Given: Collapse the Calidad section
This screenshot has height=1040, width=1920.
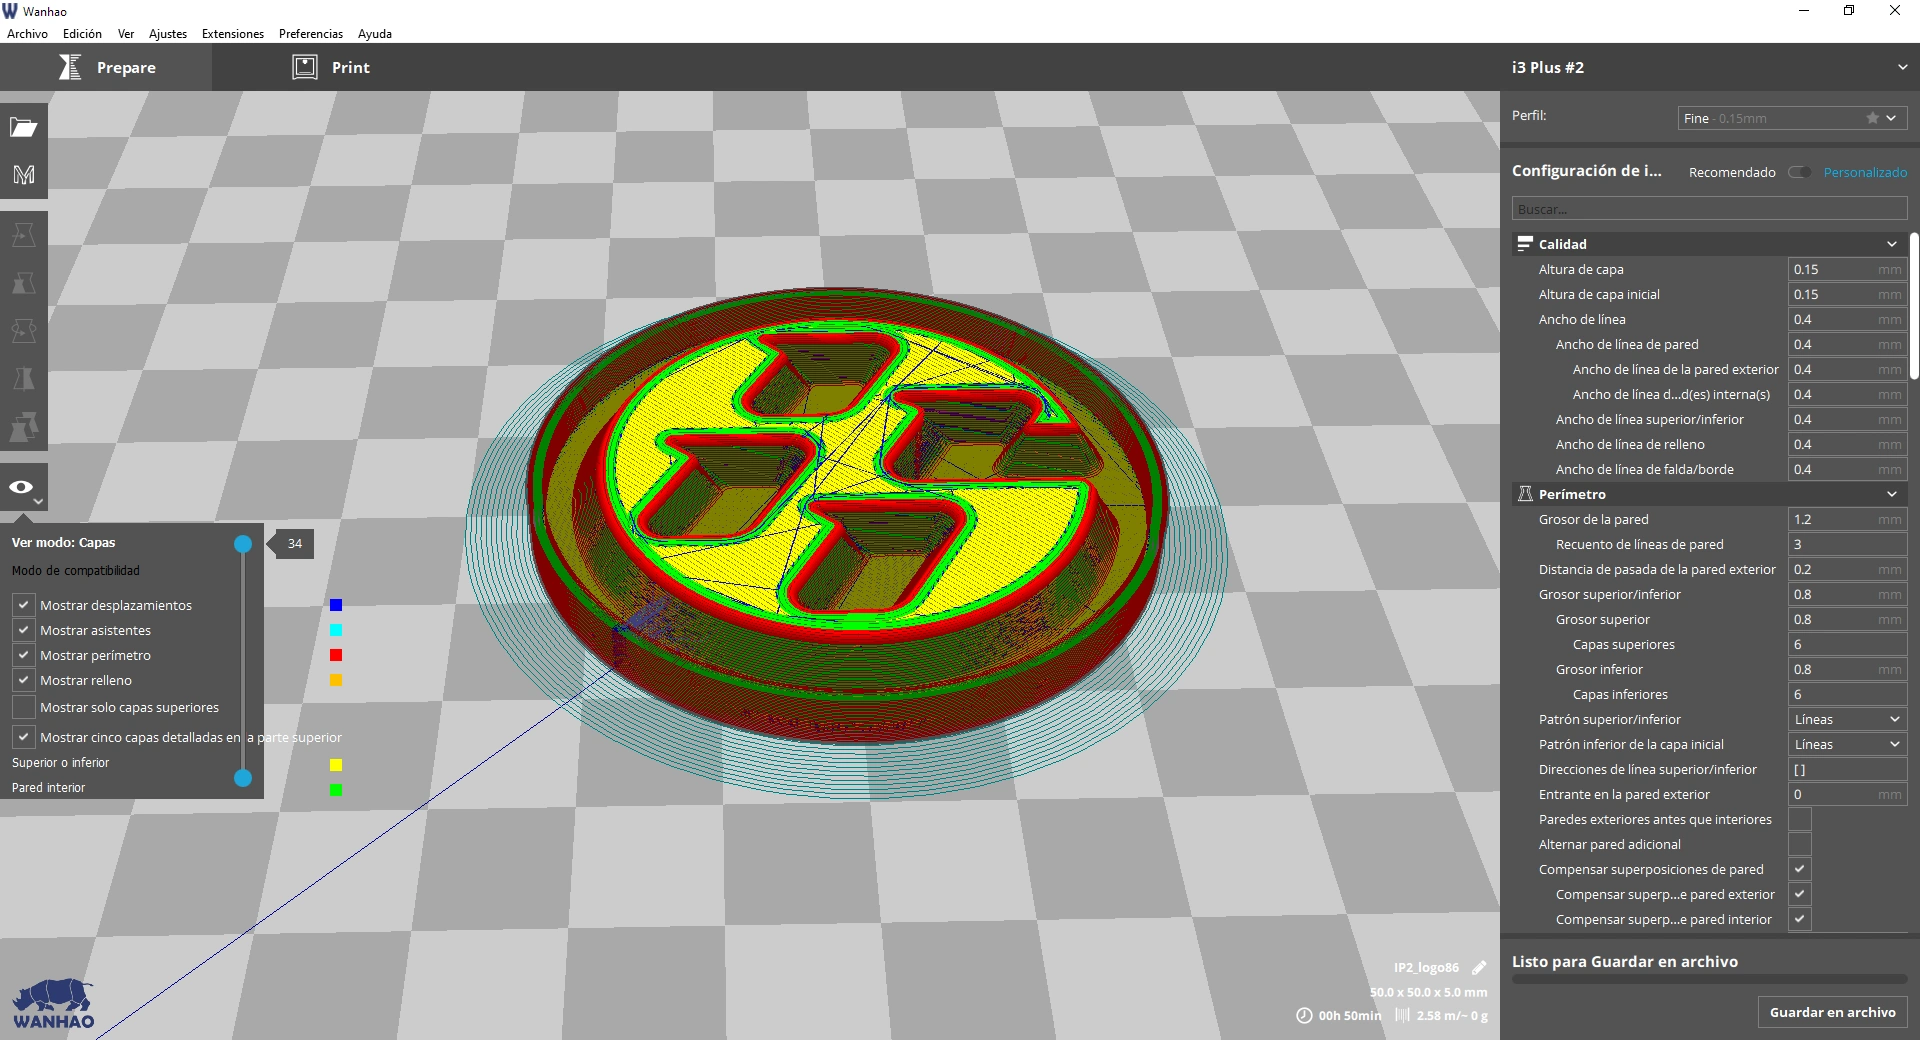Looking at the screenshot, I should 1892,244.
